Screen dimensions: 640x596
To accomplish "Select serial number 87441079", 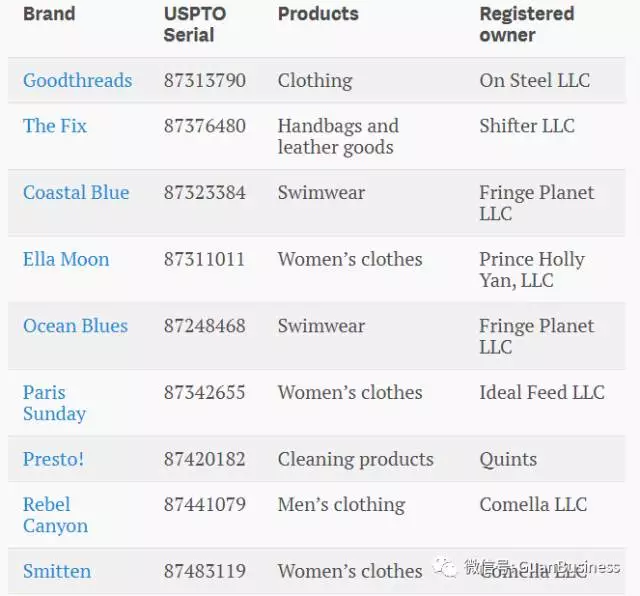I will 204,505.
